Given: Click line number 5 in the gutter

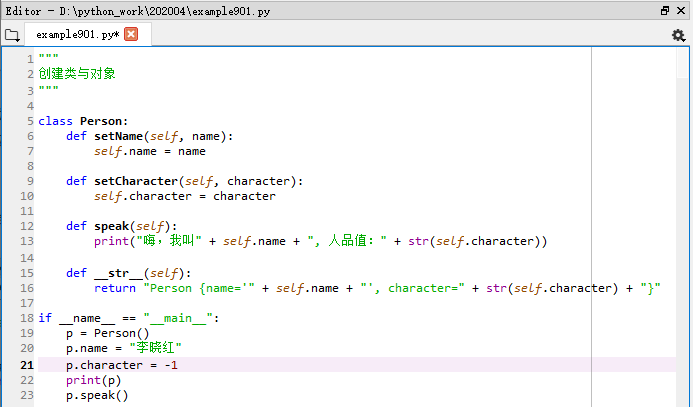Looking at the screenshot, I should (30, 121).
